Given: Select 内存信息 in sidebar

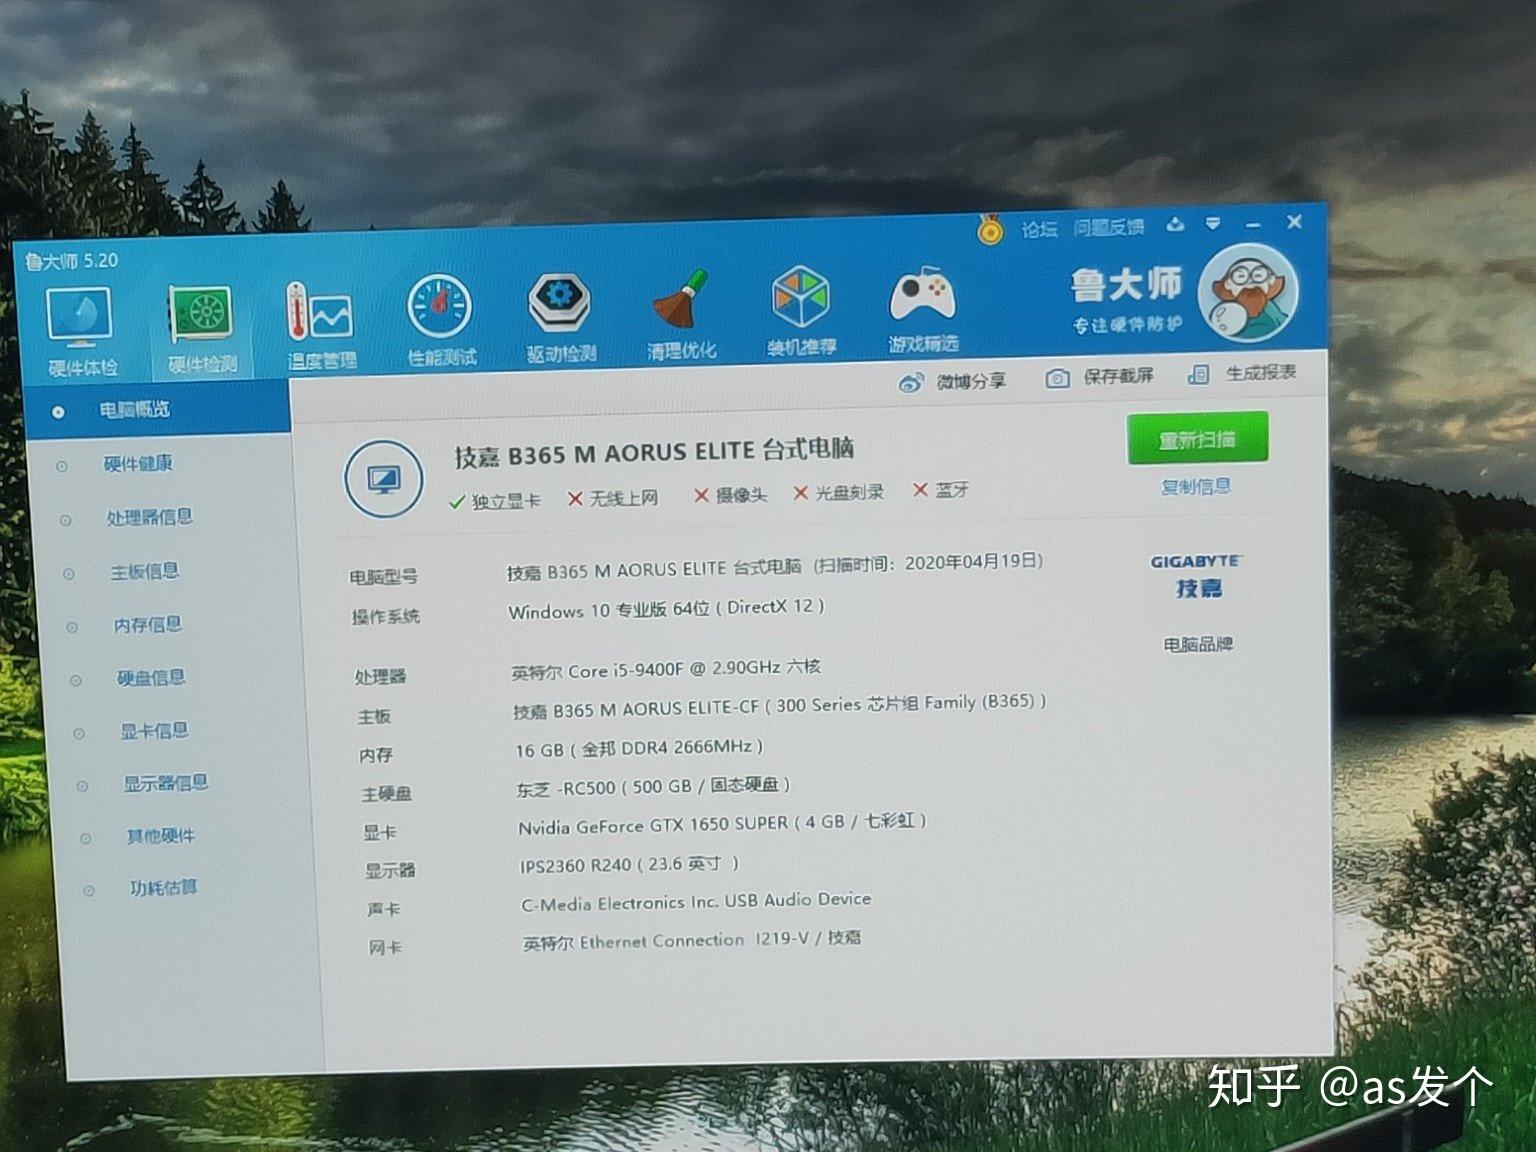Looking at the screenshot, I should click(148, 625).
